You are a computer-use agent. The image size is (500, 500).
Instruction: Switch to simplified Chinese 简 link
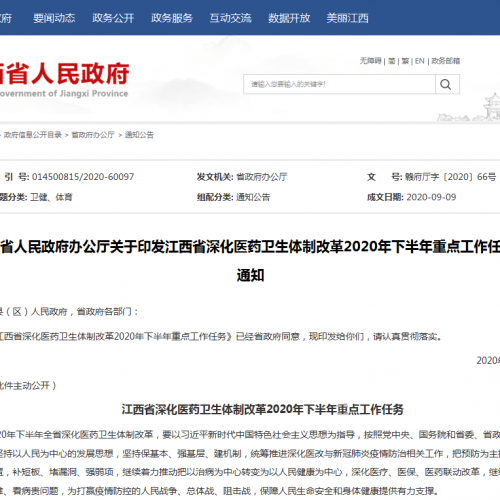coord(392,61)
